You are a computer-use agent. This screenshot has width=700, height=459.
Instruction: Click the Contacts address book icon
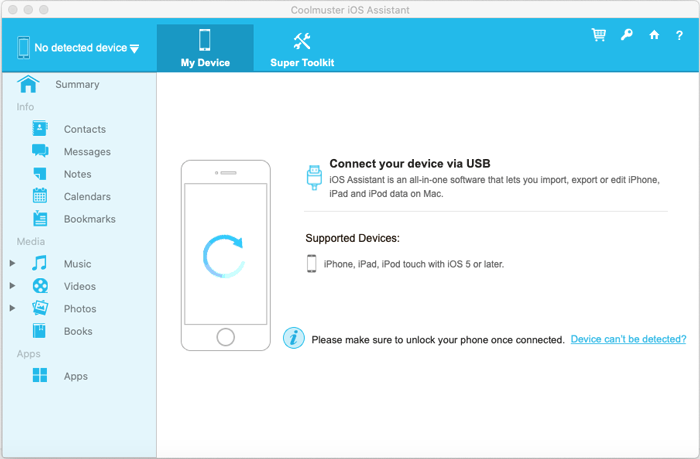point(40,129)
